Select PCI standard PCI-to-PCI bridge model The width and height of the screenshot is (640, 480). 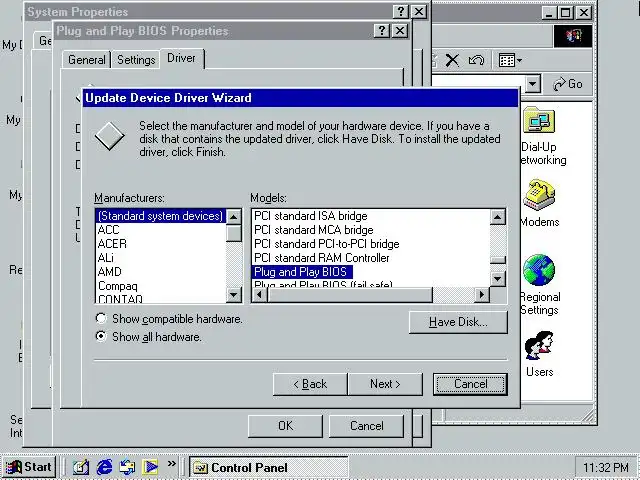click(x=327, y=244)
